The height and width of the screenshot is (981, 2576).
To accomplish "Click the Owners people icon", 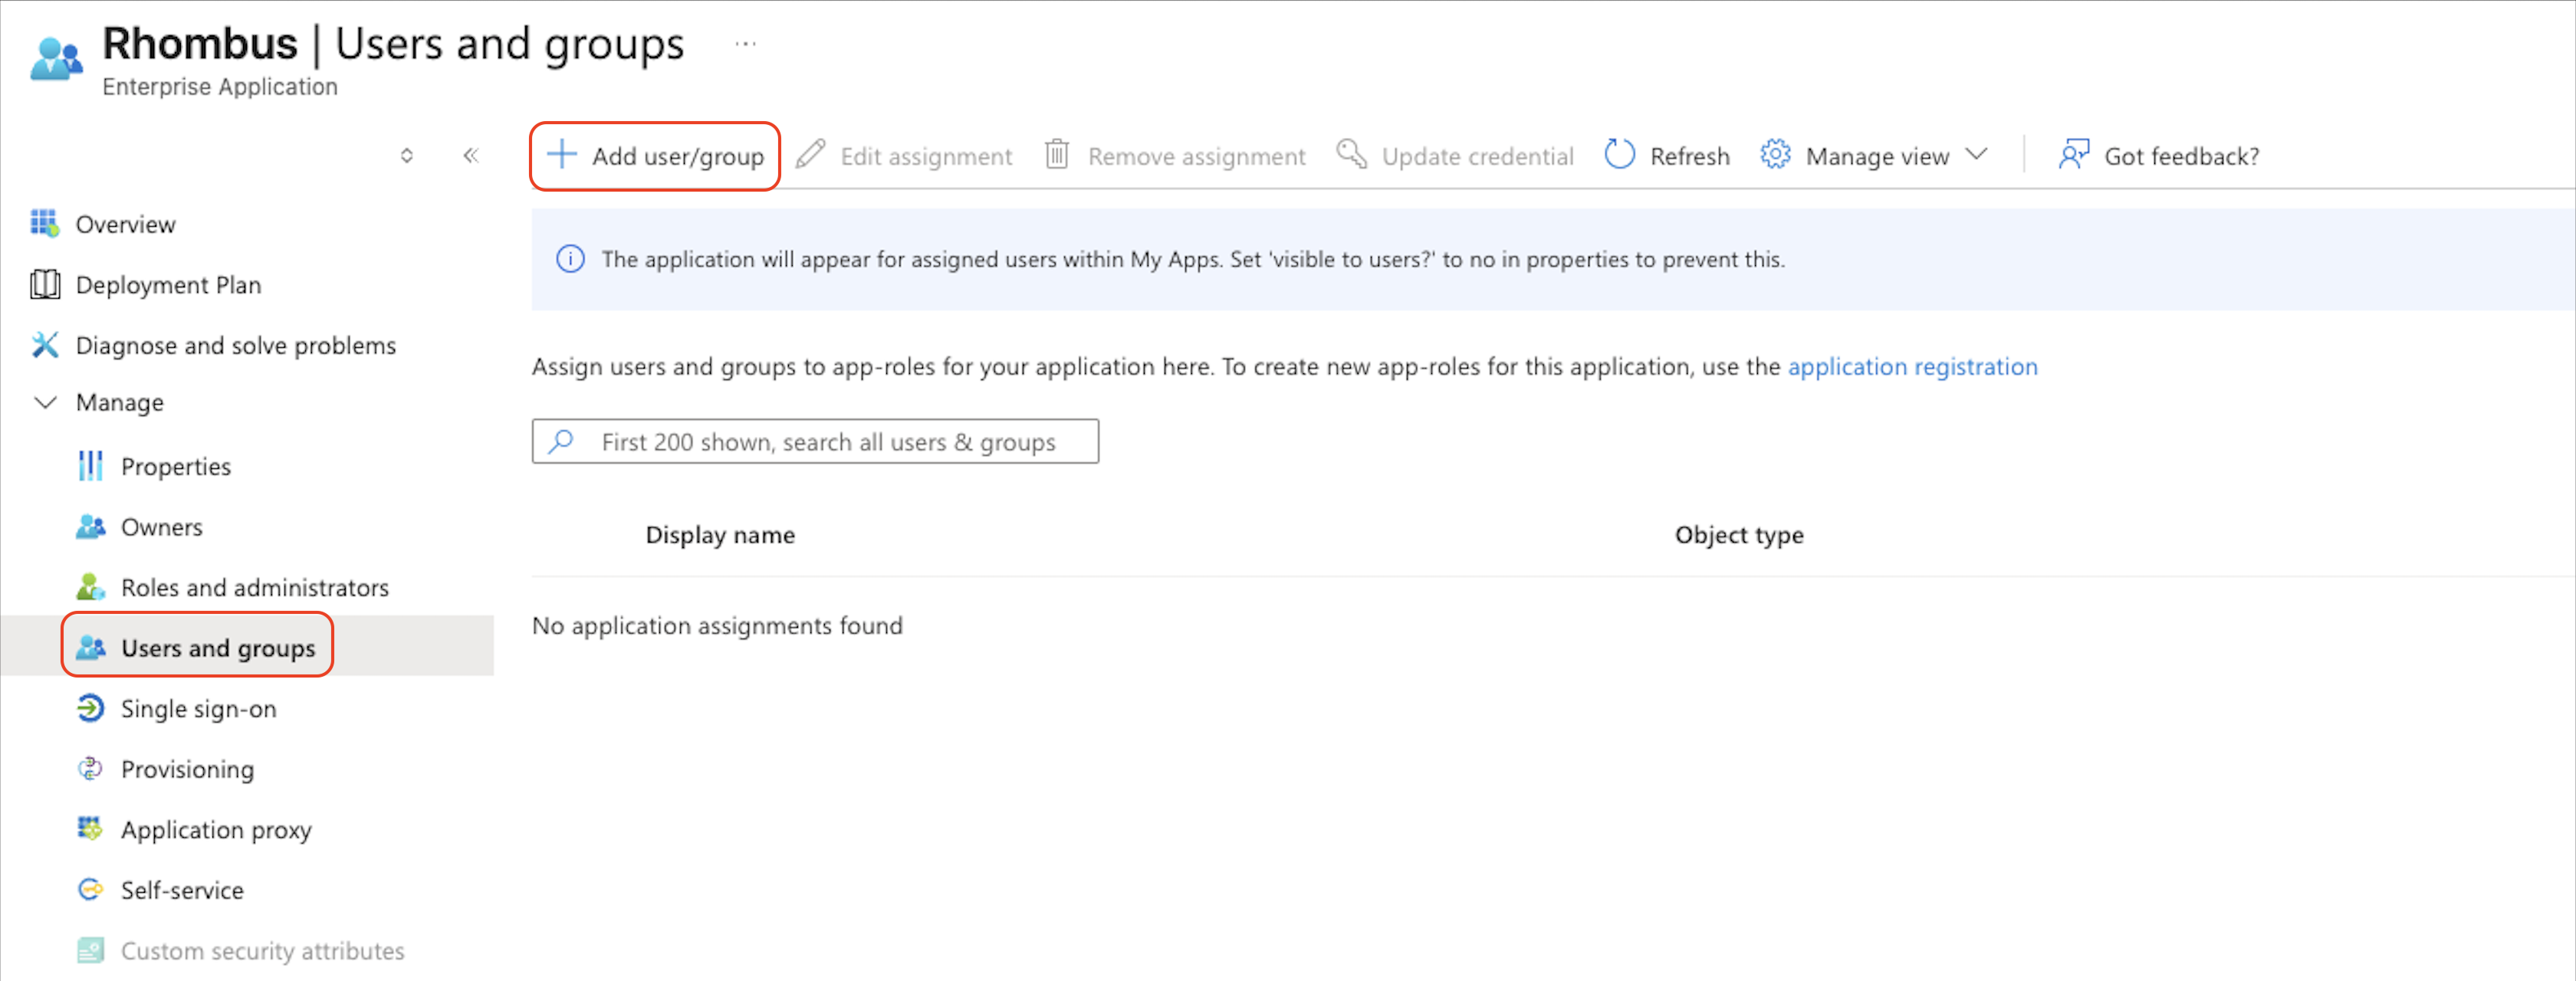I will click(x=90, y=526).
